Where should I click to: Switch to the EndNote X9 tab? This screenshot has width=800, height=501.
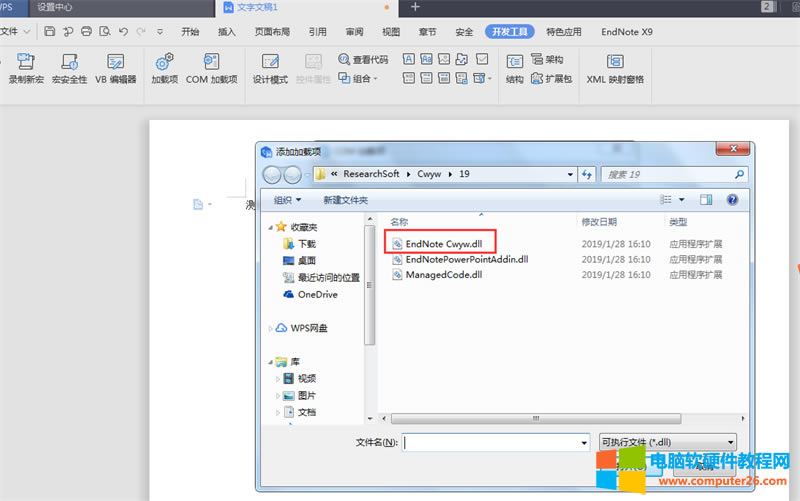[627, 32]
